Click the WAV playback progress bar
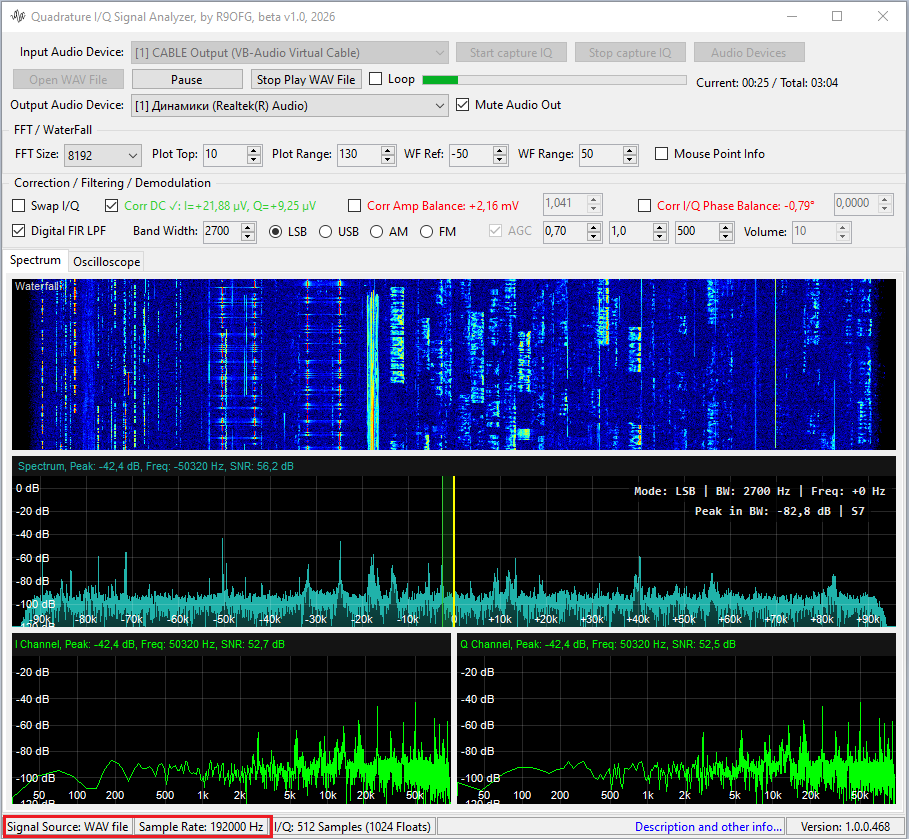Image resolution: width=909 pixels, height=839 pixels. 554,80
